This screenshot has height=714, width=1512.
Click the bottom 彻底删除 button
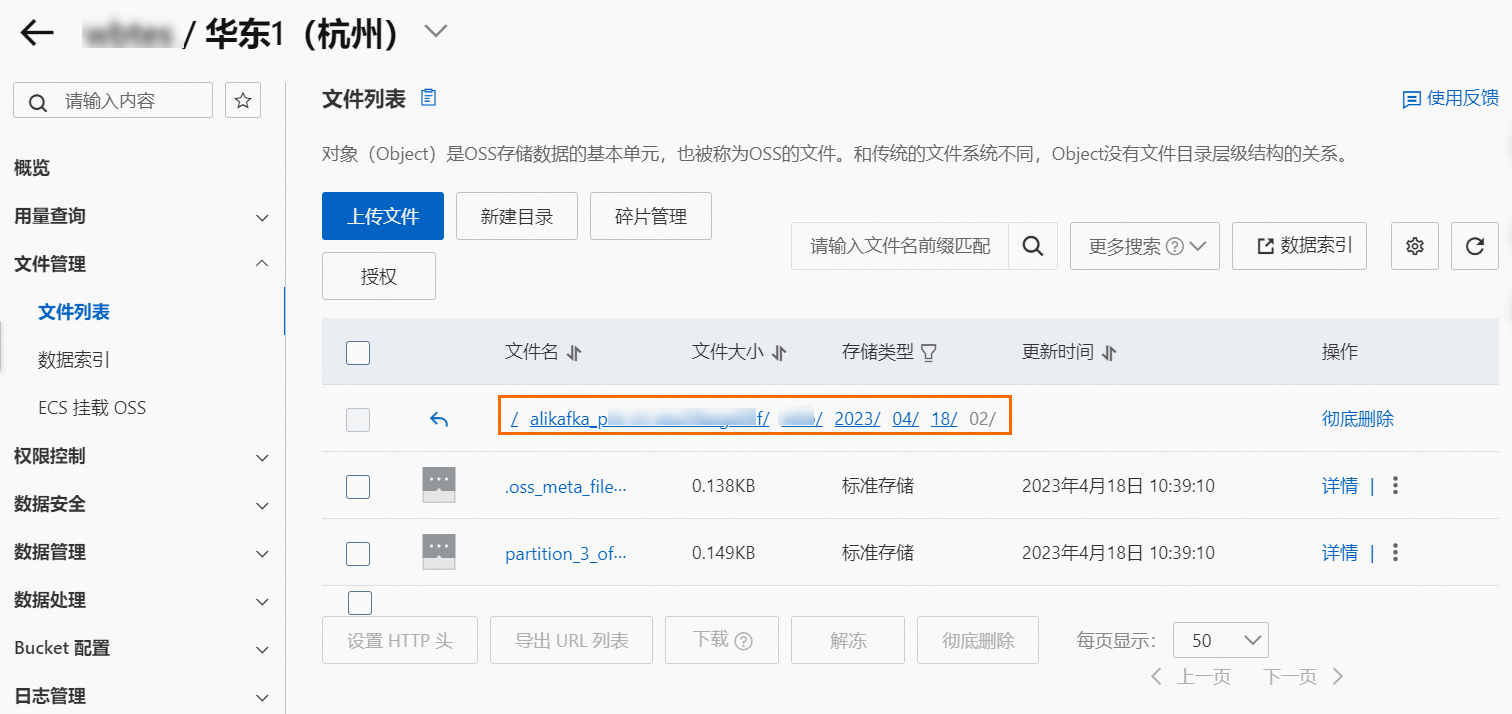[x=978, y=640]
